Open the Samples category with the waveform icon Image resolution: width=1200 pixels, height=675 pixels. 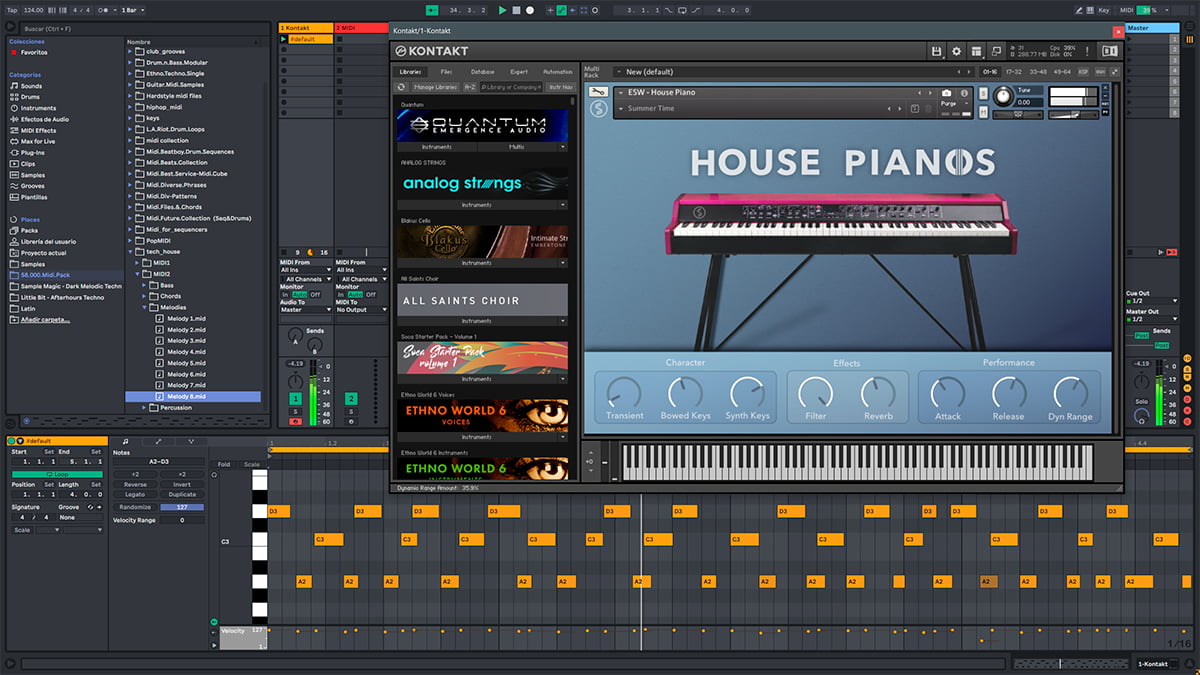[32, 175]
